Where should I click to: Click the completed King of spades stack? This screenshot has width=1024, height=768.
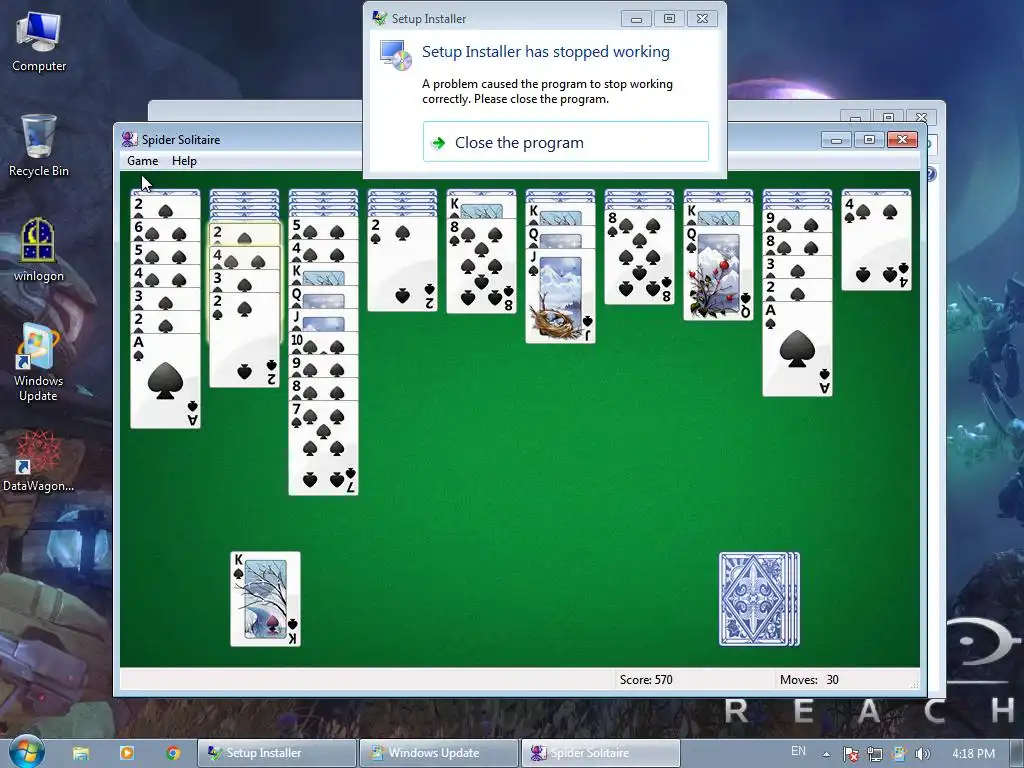coord(265,599)
